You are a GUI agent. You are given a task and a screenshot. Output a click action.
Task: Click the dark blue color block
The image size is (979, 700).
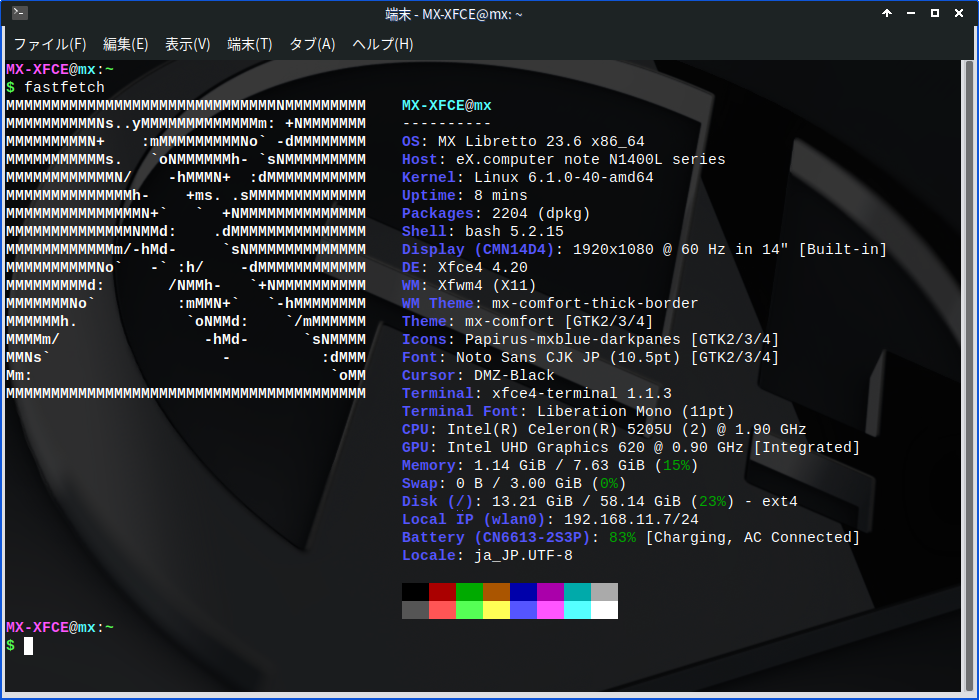click(x=523, y=592)
